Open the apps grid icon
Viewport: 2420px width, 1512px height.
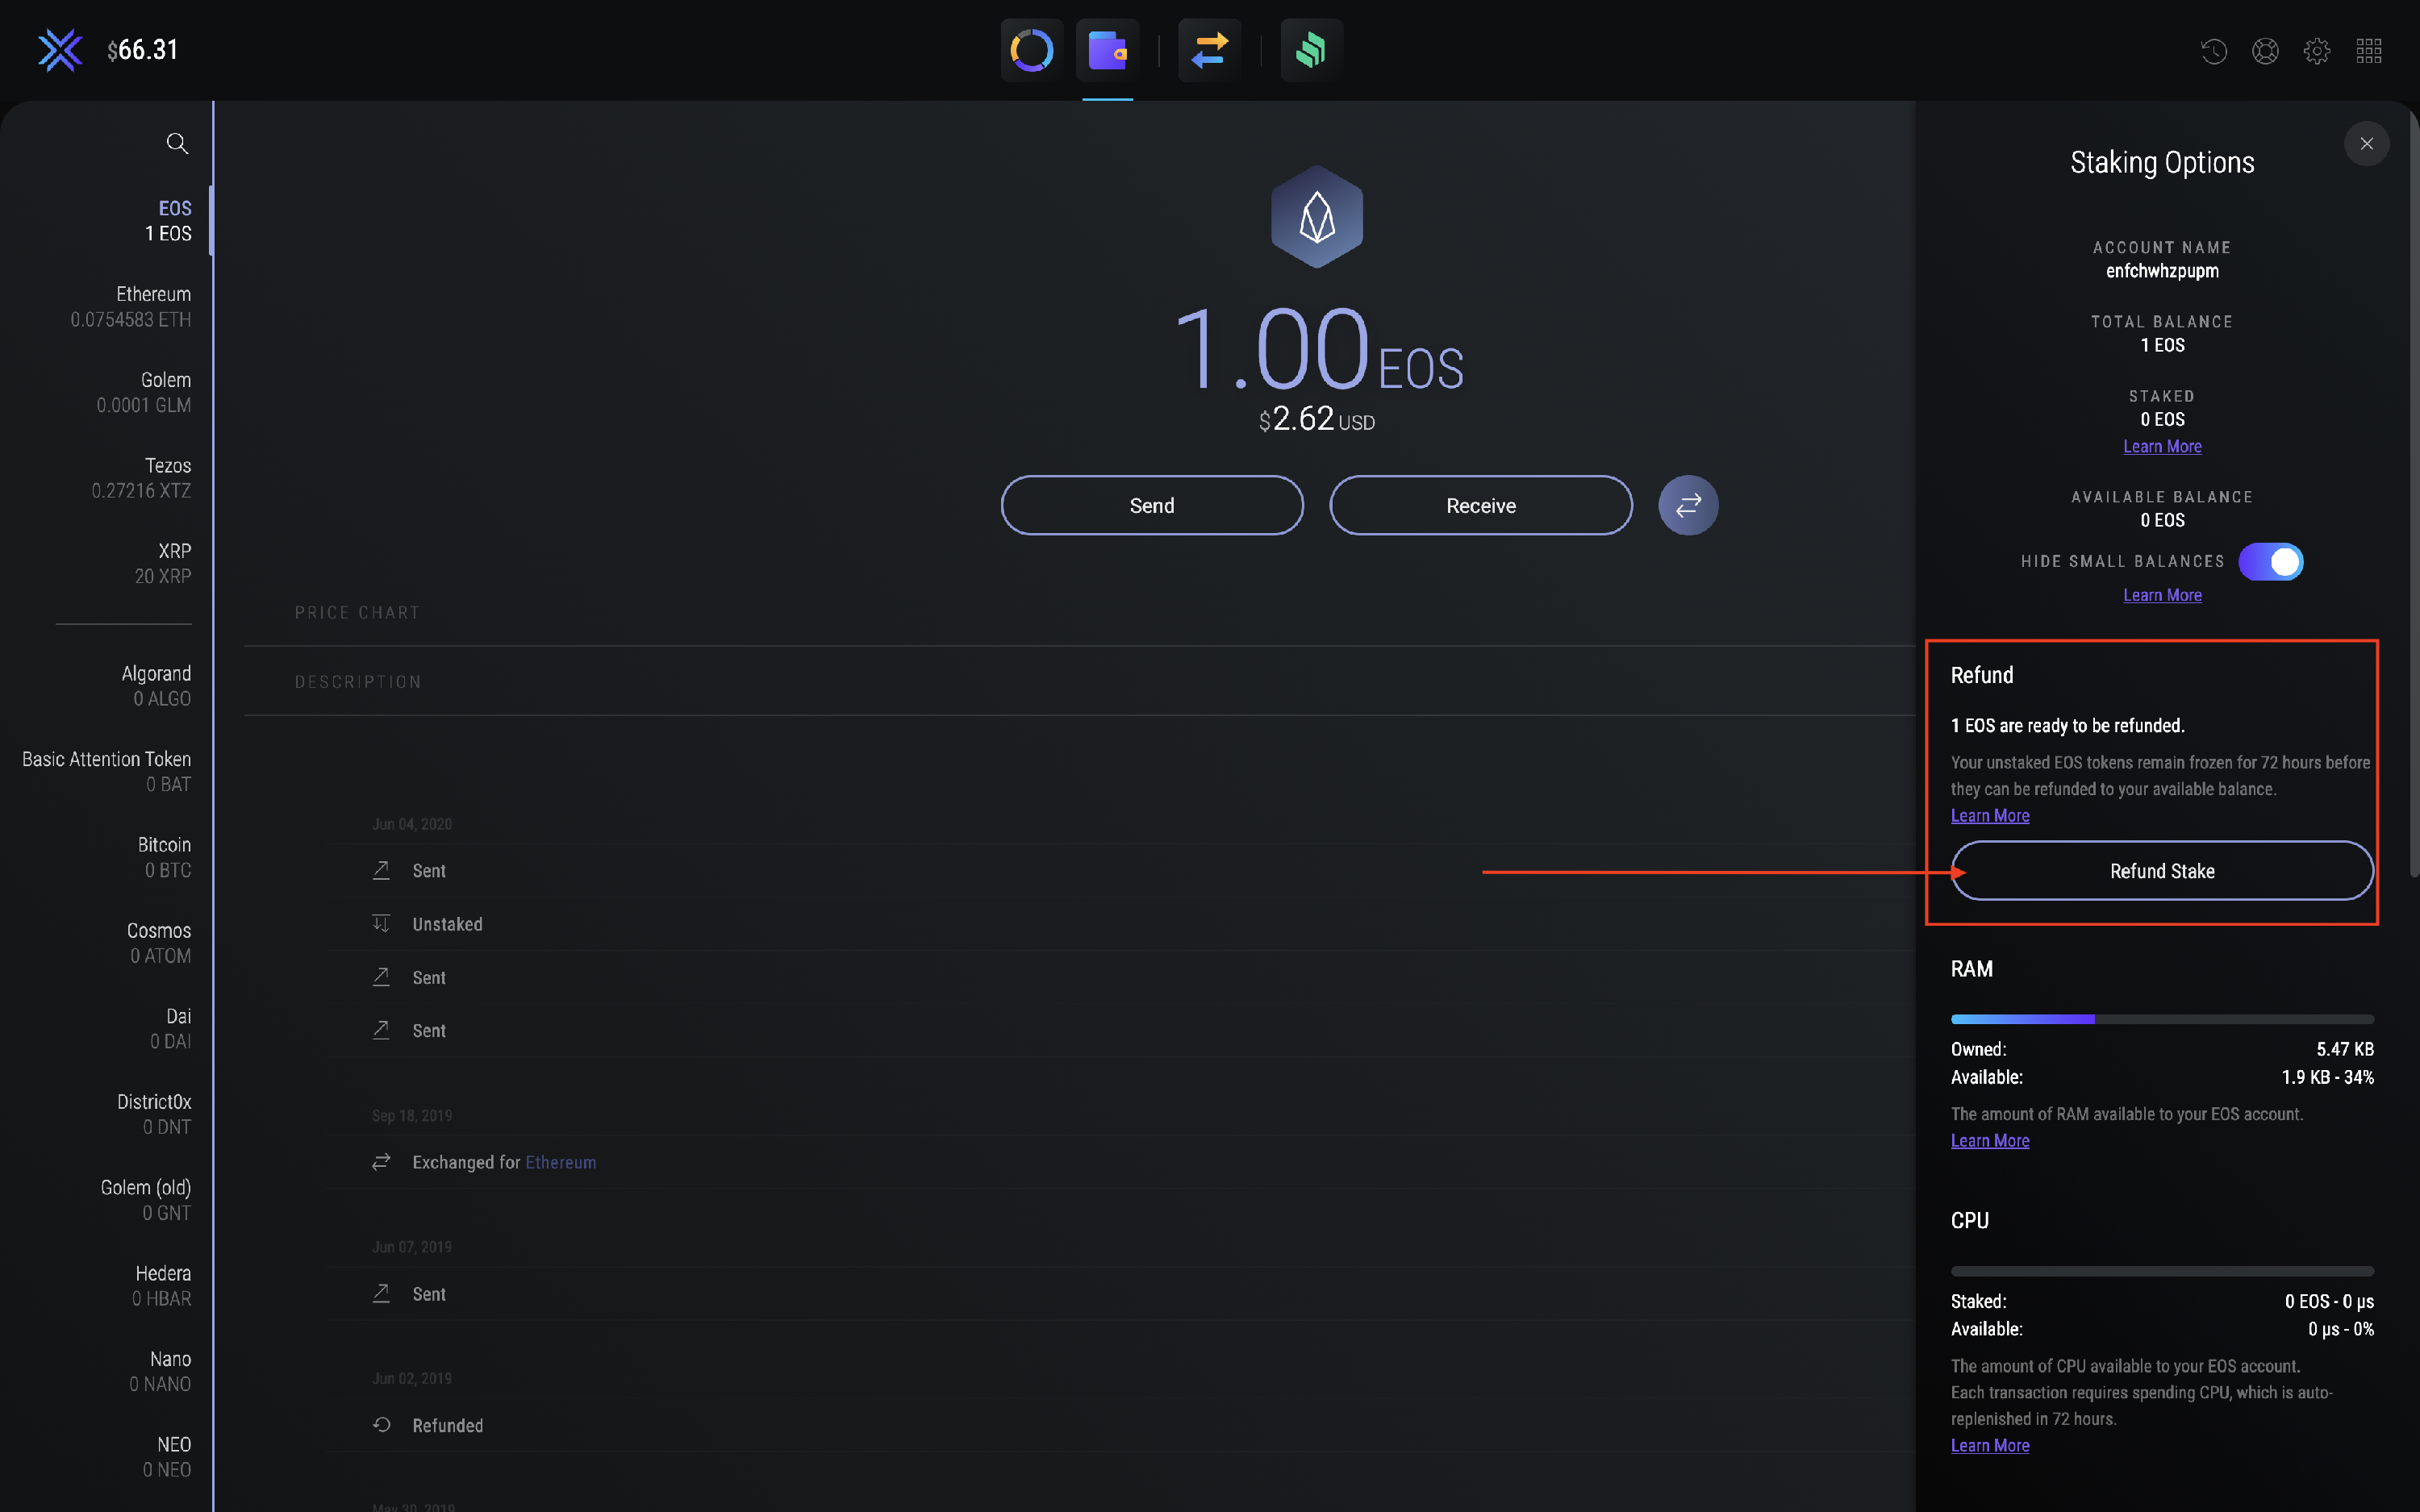2368,51
